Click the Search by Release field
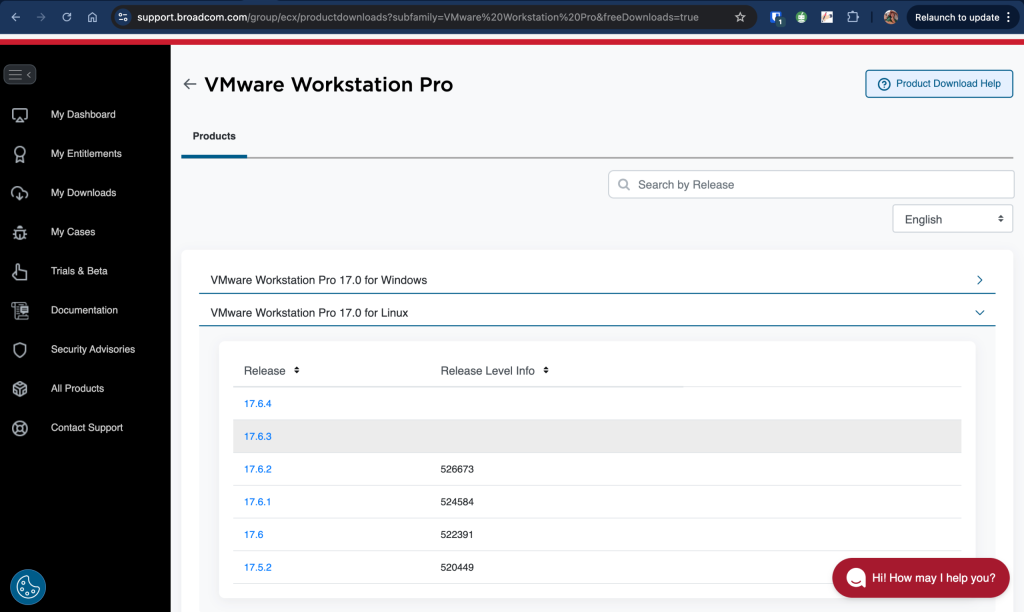 (810, 184)
